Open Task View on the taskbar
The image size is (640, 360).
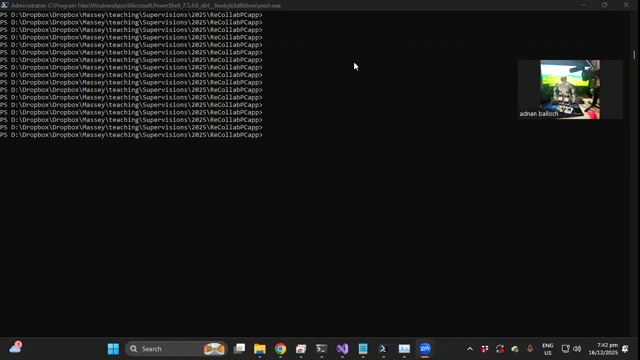pos(239,349)
